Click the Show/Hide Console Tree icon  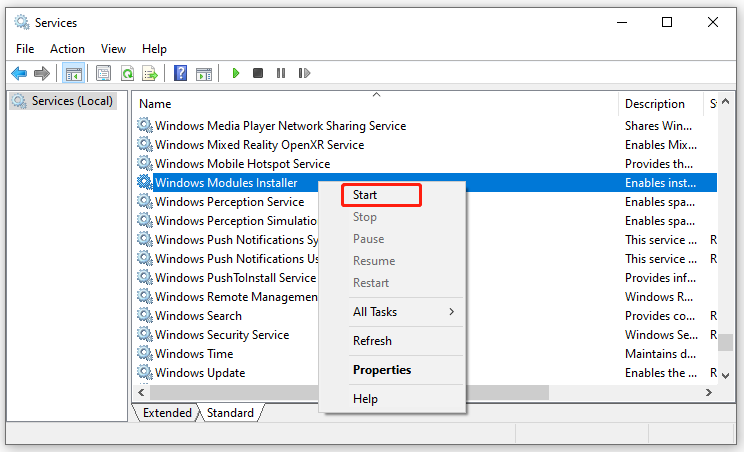(x=73, y=73)
